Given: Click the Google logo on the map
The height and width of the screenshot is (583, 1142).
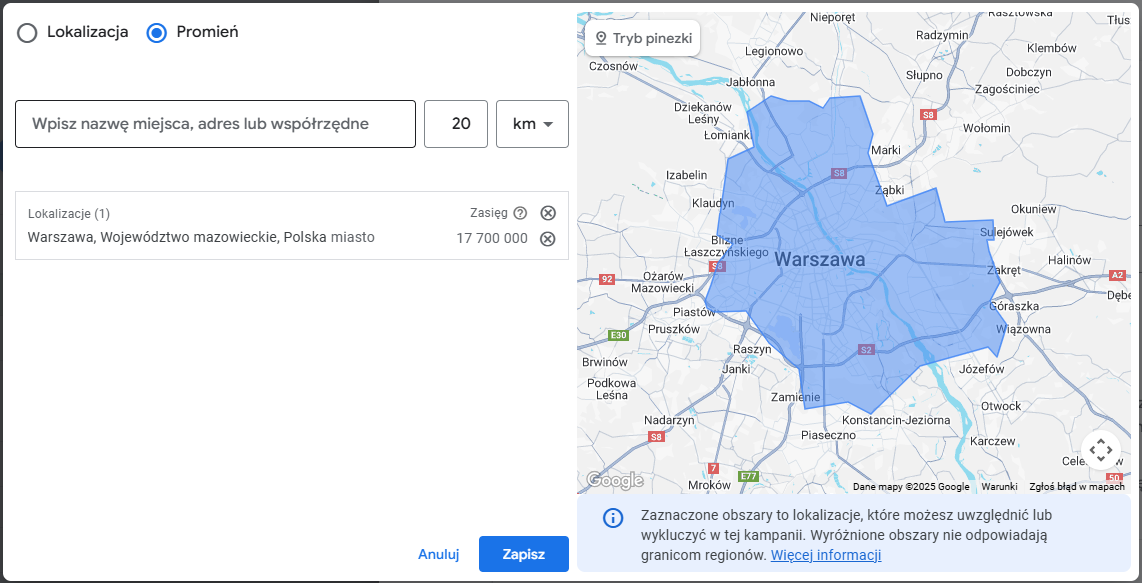Looking at the screenshot, I should pos(614,481).
